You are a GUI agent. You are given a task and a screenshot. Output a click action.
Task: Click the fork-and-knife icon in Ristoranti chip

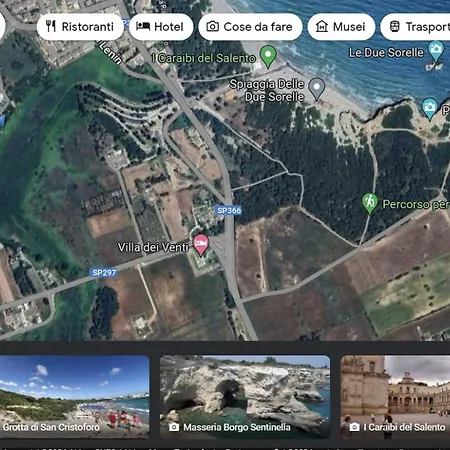[x=51, y=26]
